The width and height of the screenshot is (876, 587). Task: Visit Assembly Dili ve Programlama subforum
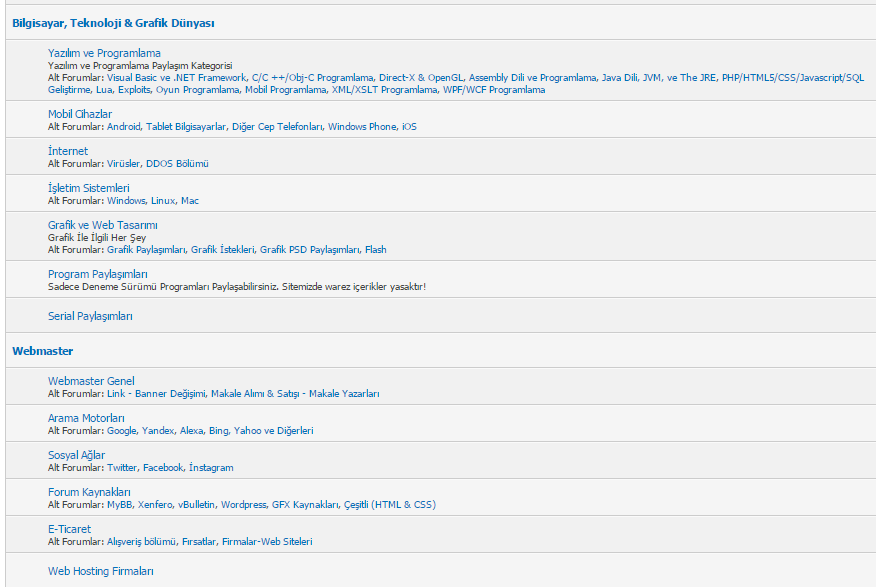[x=532, y=78]
